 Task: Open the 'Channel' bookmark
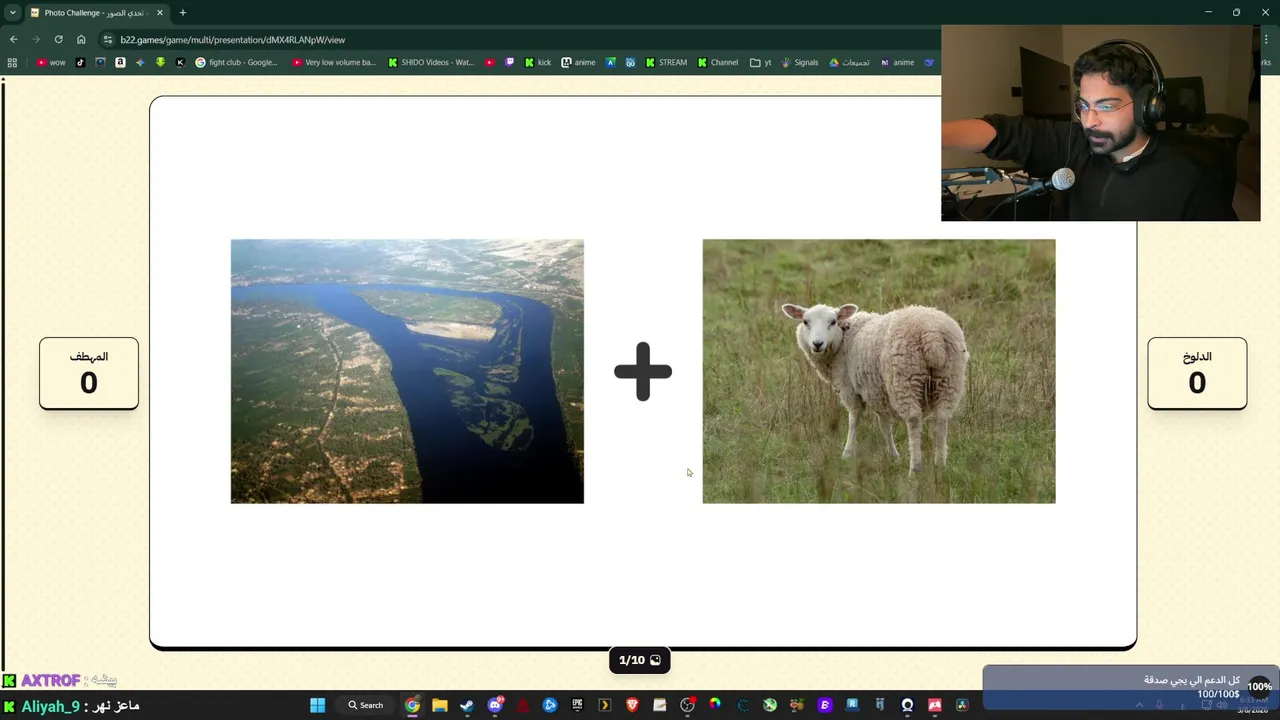[718, 62]
